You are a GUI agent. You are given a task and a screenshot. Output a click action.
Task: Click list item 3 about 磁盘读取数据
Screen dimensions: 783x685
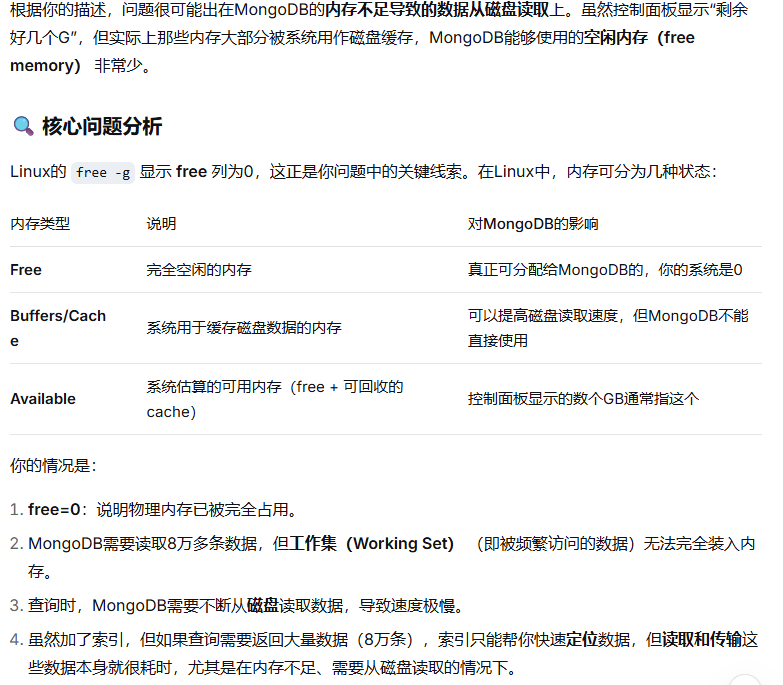(x=246, y=606)
